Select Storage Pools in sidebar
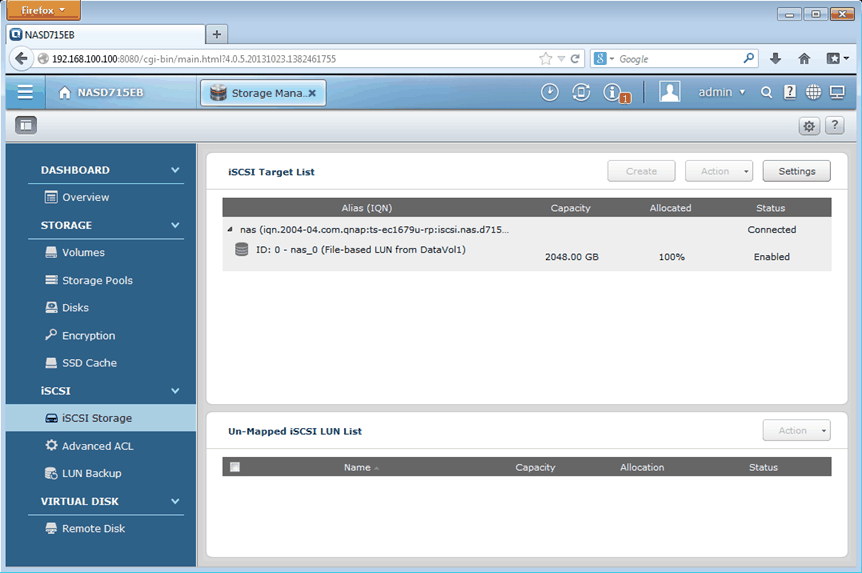The width and height of the screenshot is (862, 573). tap(97, 281)
